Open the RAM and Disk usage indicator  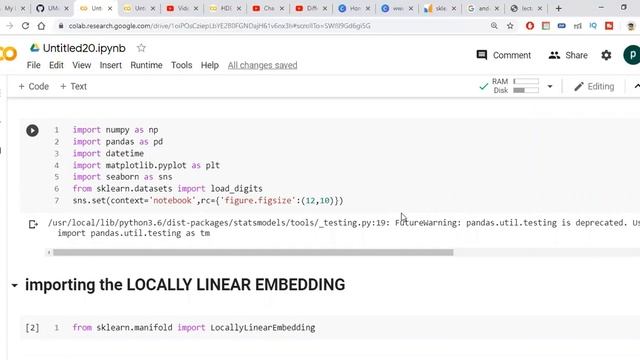[x=516, y=86]
